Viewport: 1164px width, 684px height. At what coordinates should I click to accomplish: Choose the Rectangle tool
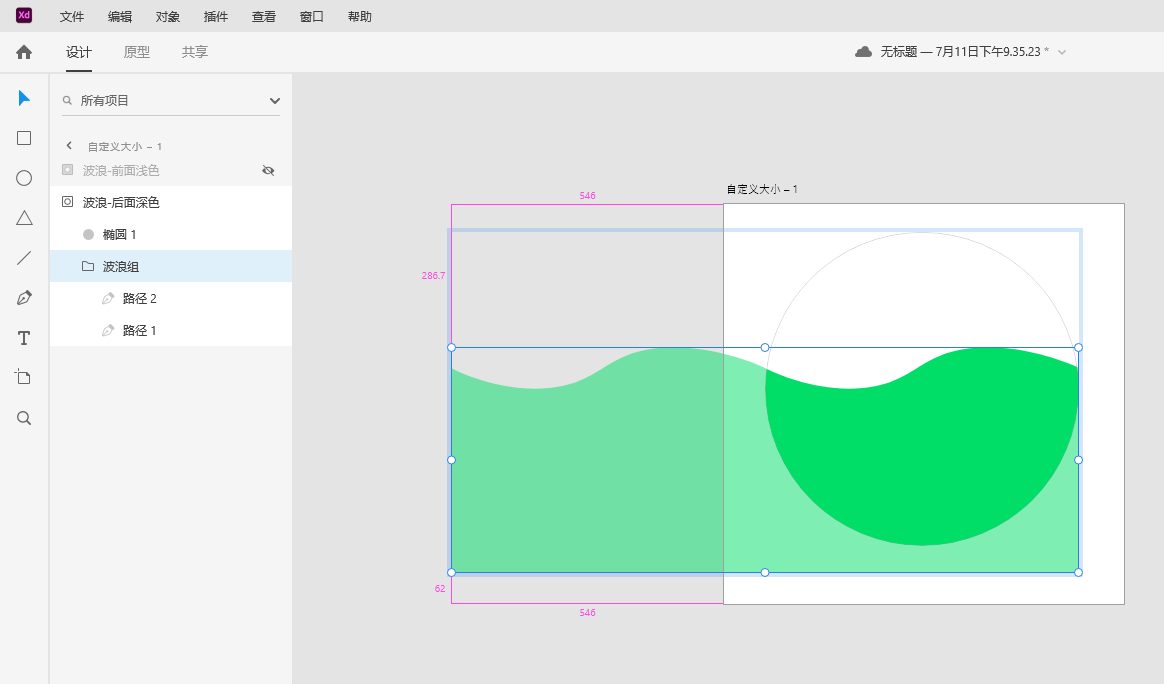tap(24, 138)
